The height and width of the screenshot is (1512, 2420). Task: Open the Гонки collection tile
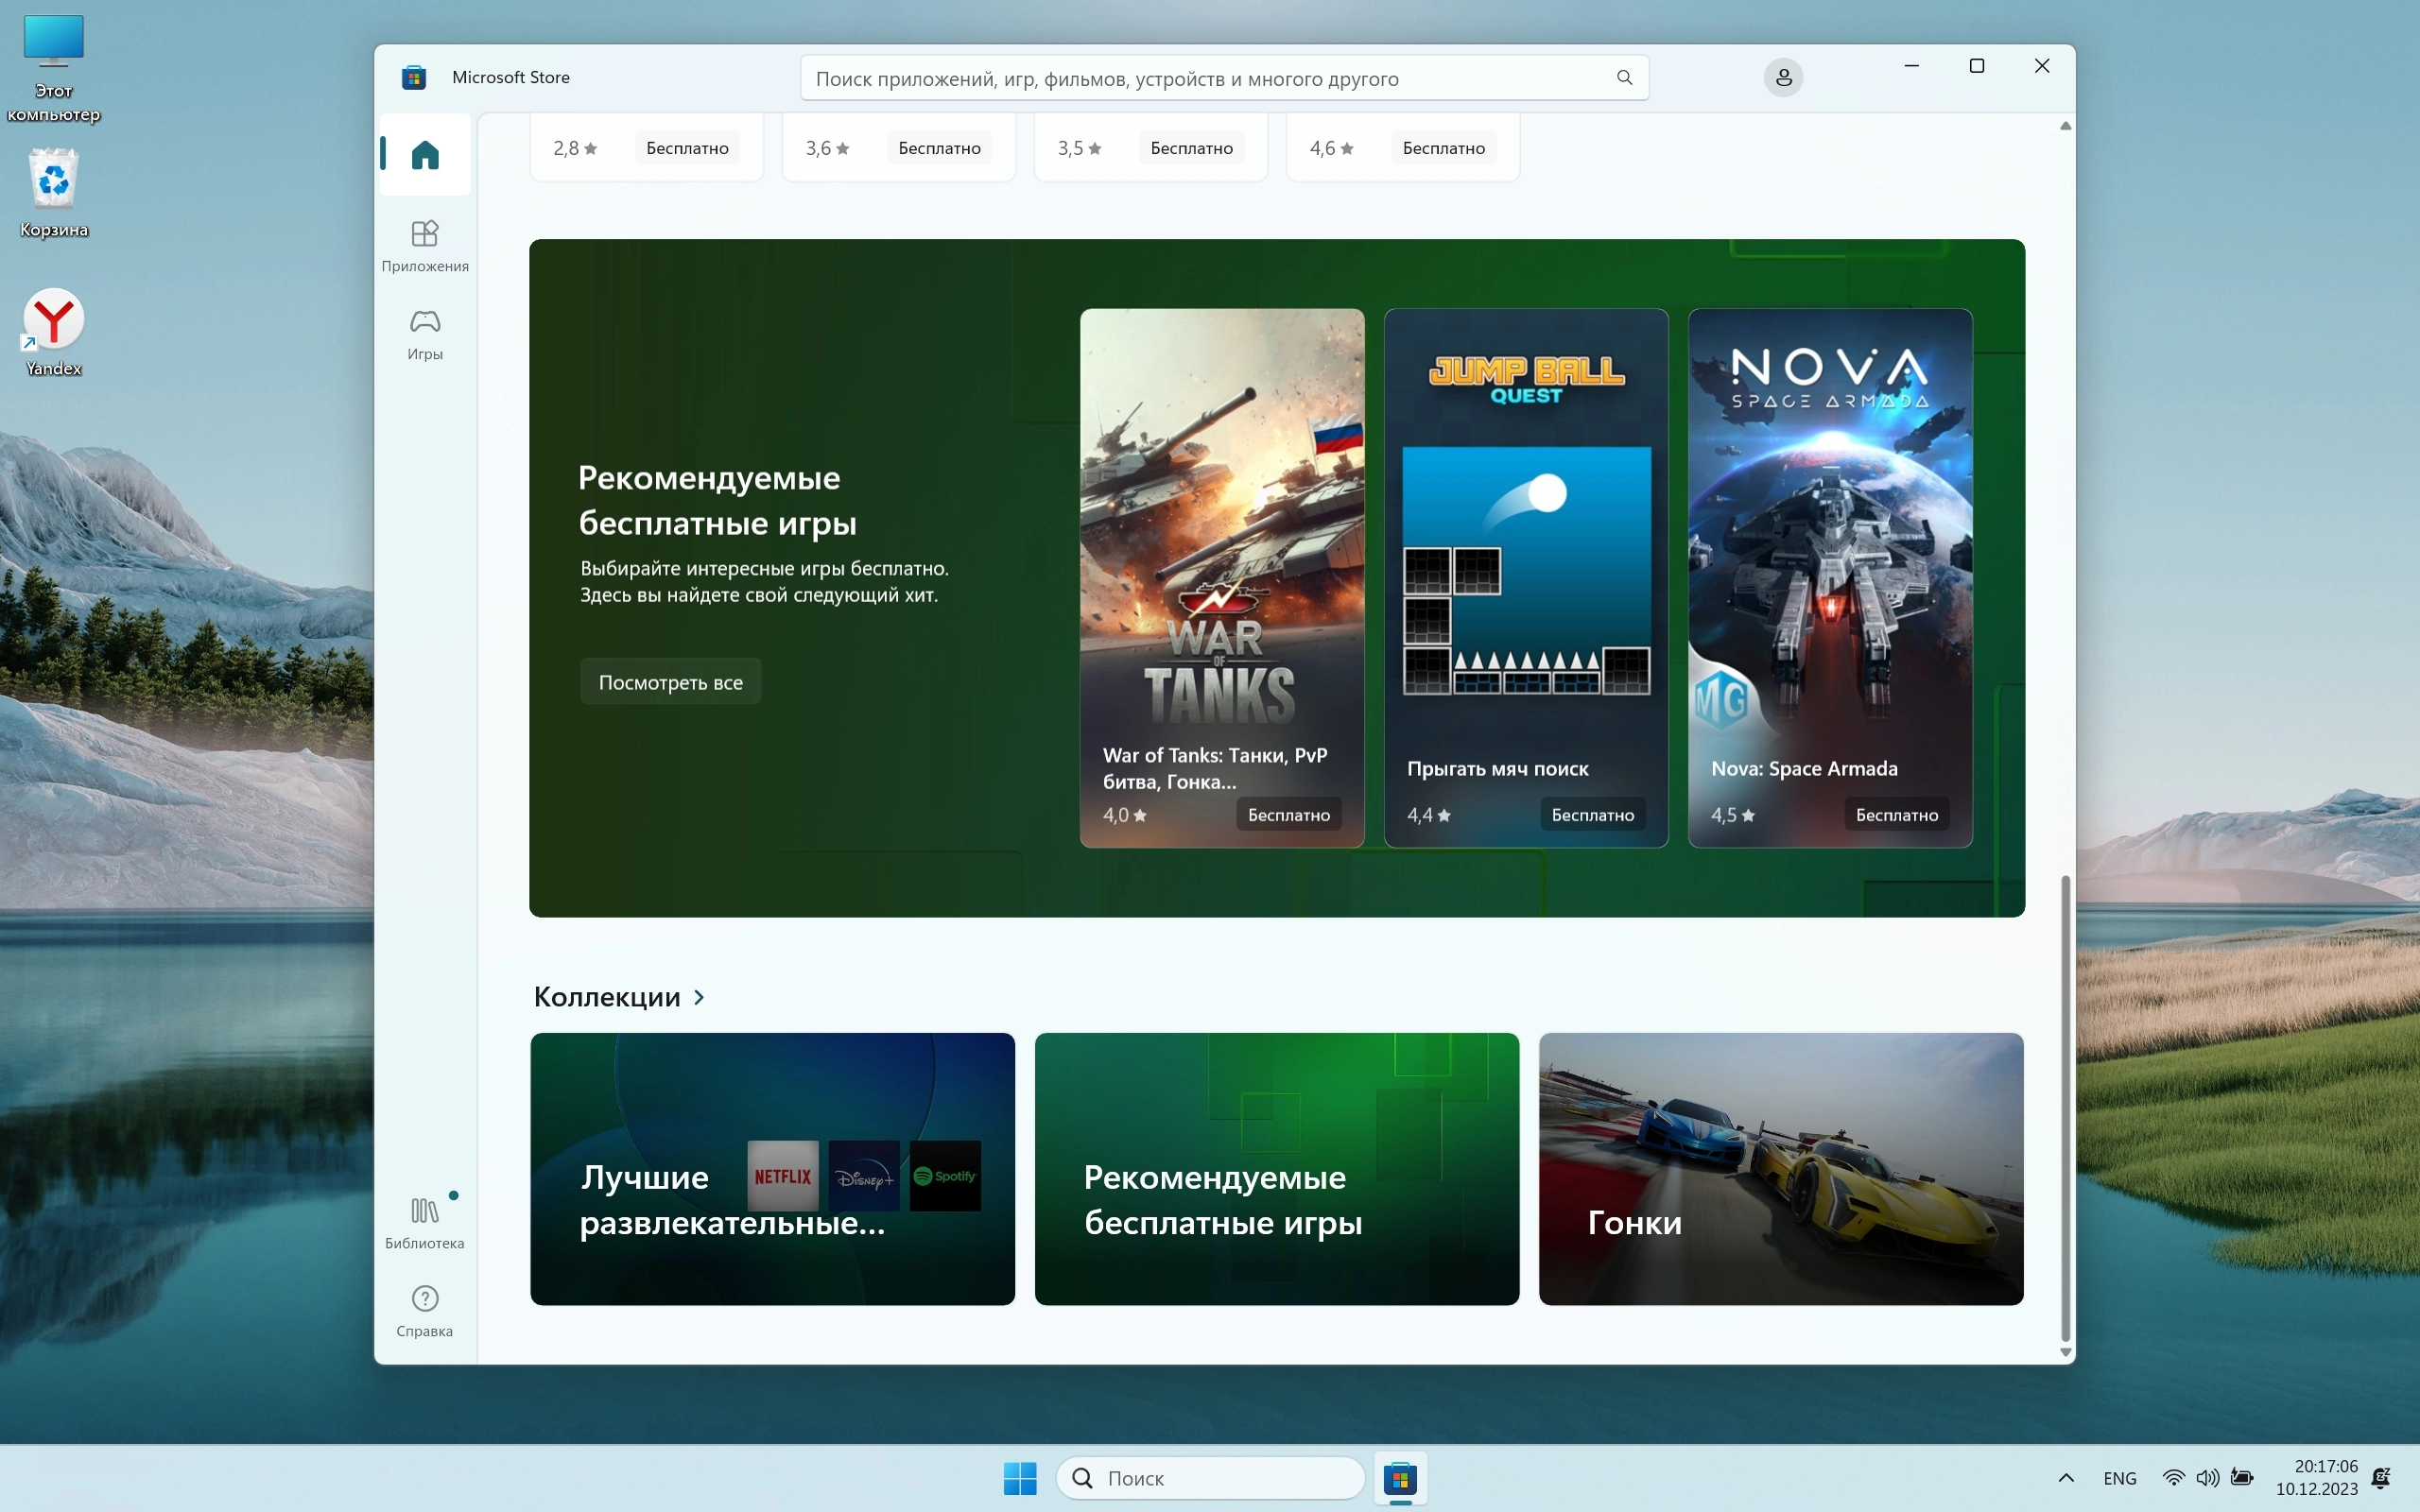point(1780,1168)
